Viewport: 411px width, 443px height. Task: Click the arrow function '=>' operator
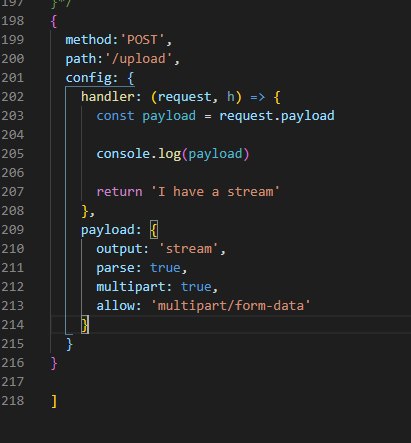(258, 97)
